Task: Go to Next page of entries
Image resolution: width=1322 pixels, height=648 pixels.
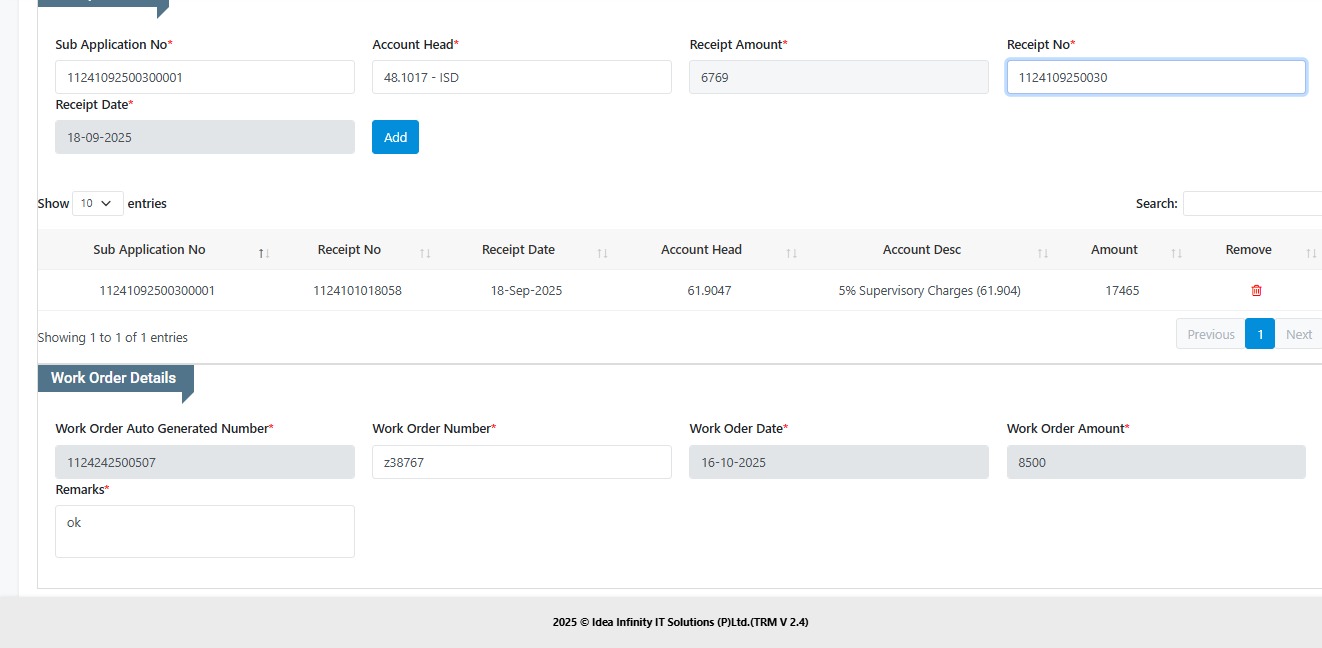Action: point(1298,335)
